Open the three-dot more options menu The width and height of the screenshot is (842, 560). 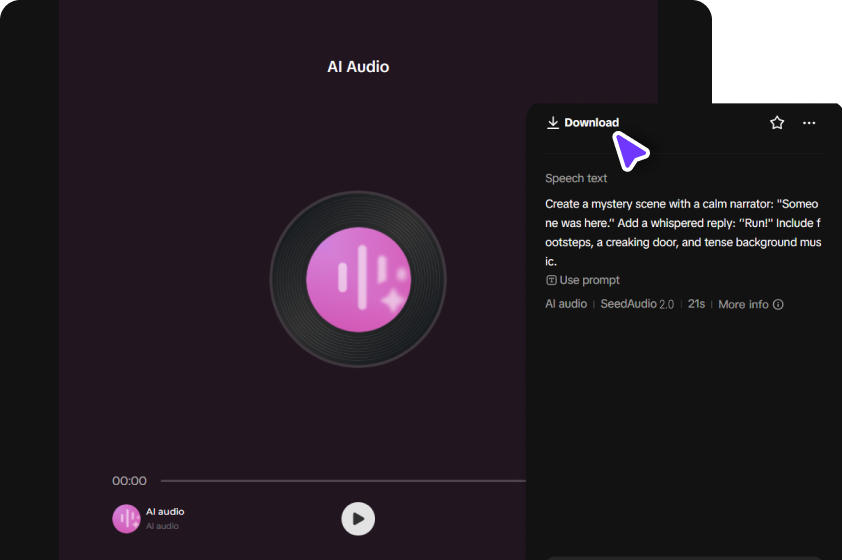809,123
